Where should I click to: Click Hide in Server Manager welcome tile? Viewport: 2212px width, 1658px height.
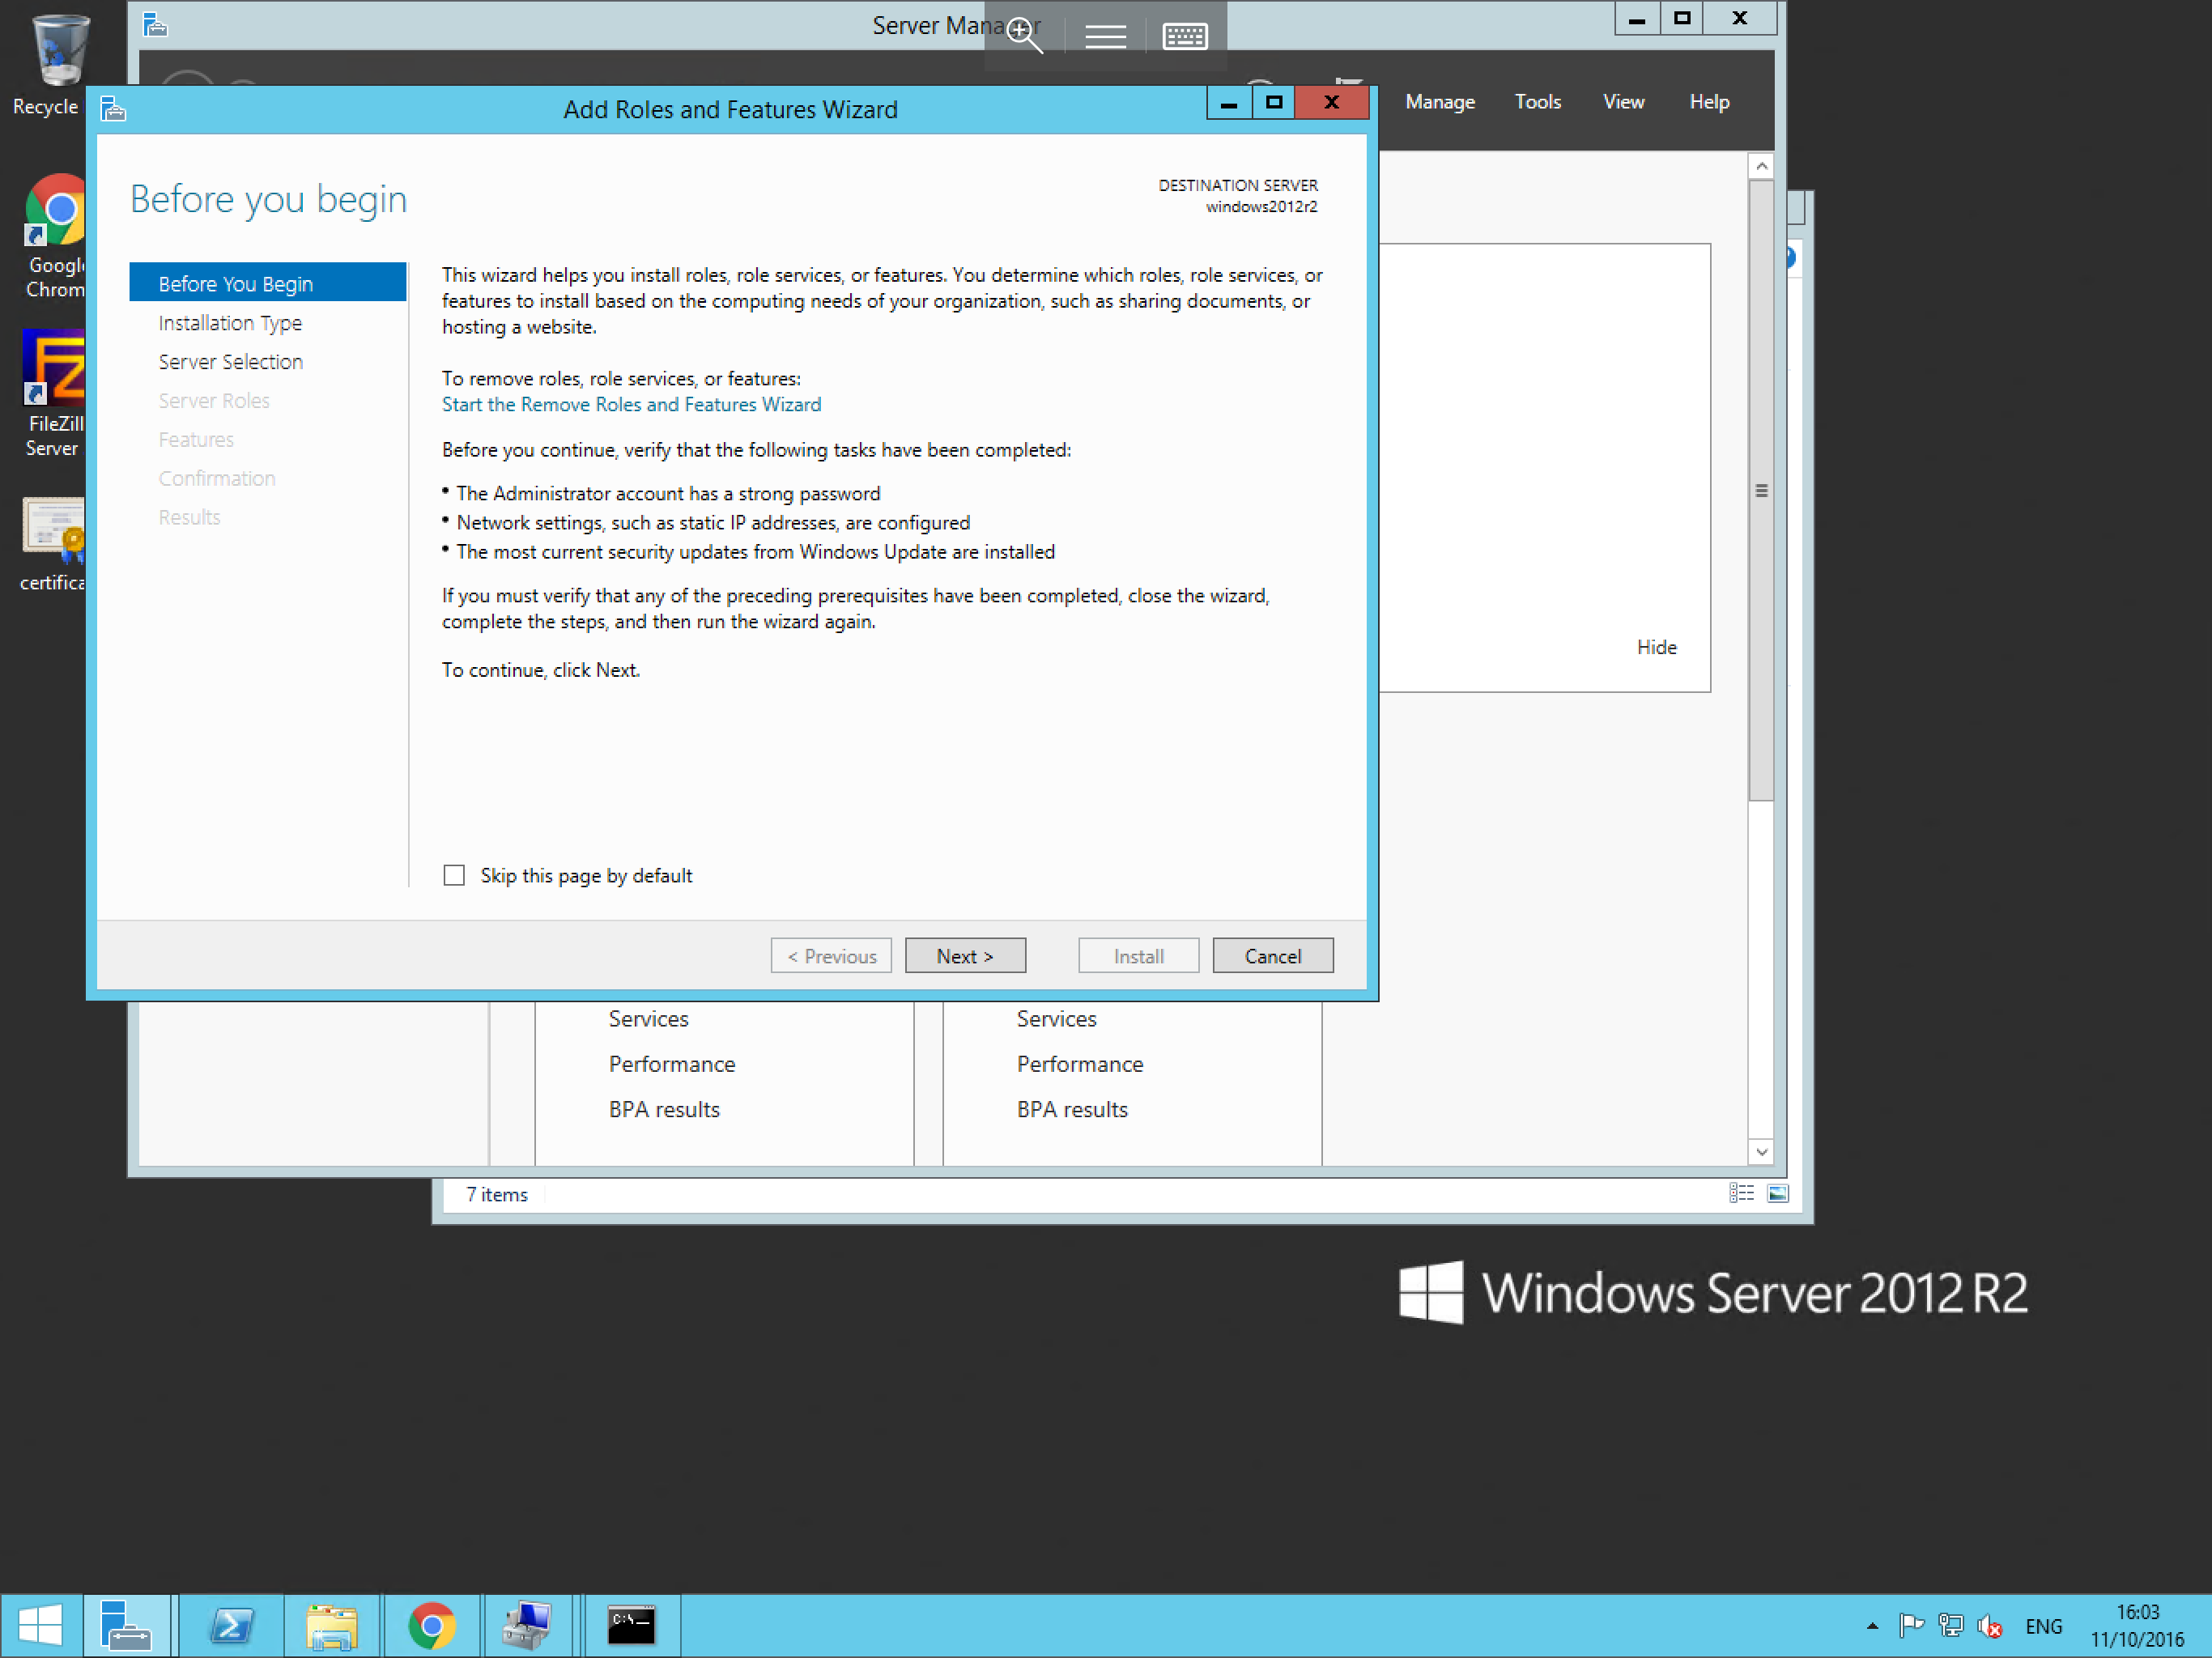pos(1656,647)
